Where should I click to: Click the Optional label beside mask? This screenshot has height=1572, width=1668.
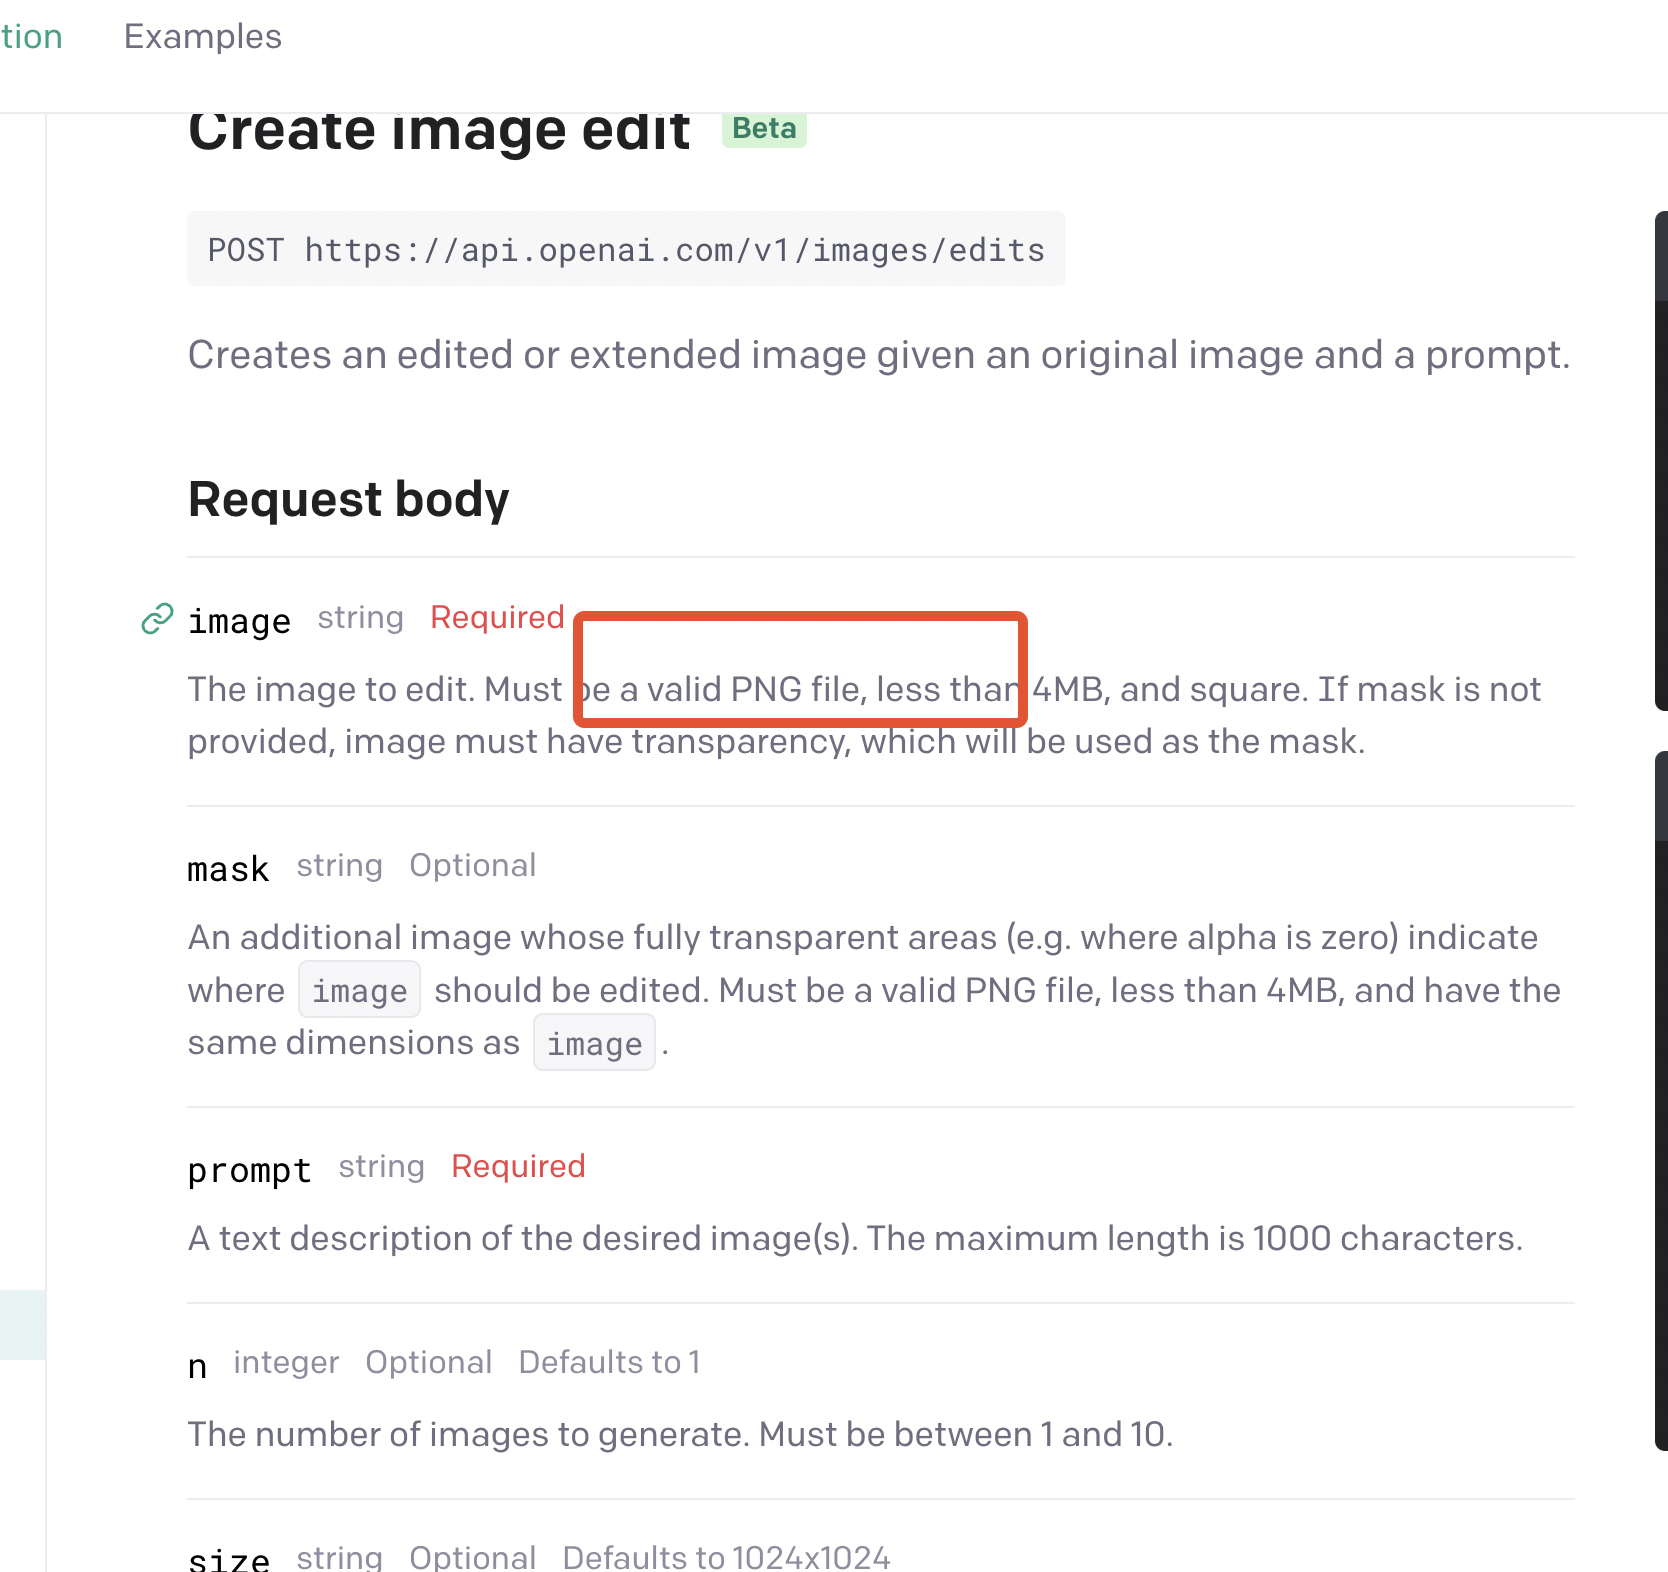472,865
